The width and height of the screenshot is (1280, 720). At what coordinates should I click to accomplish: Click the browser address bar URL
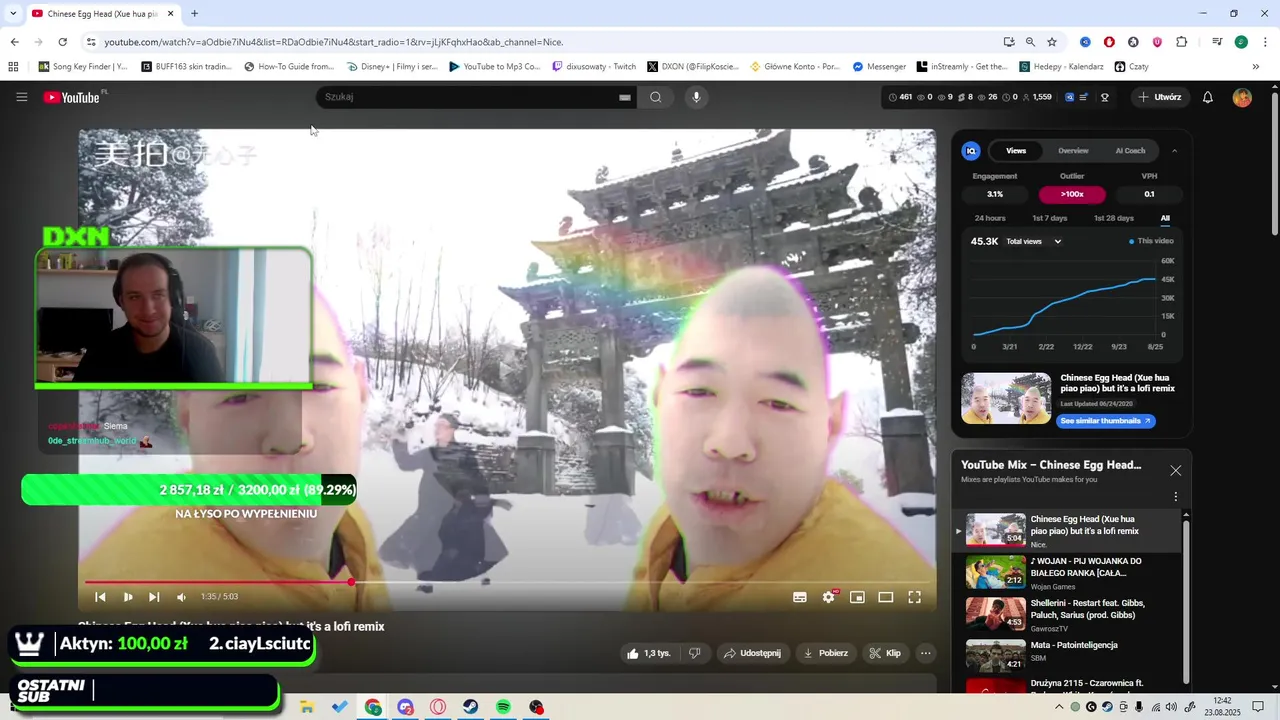pos(333,42)
